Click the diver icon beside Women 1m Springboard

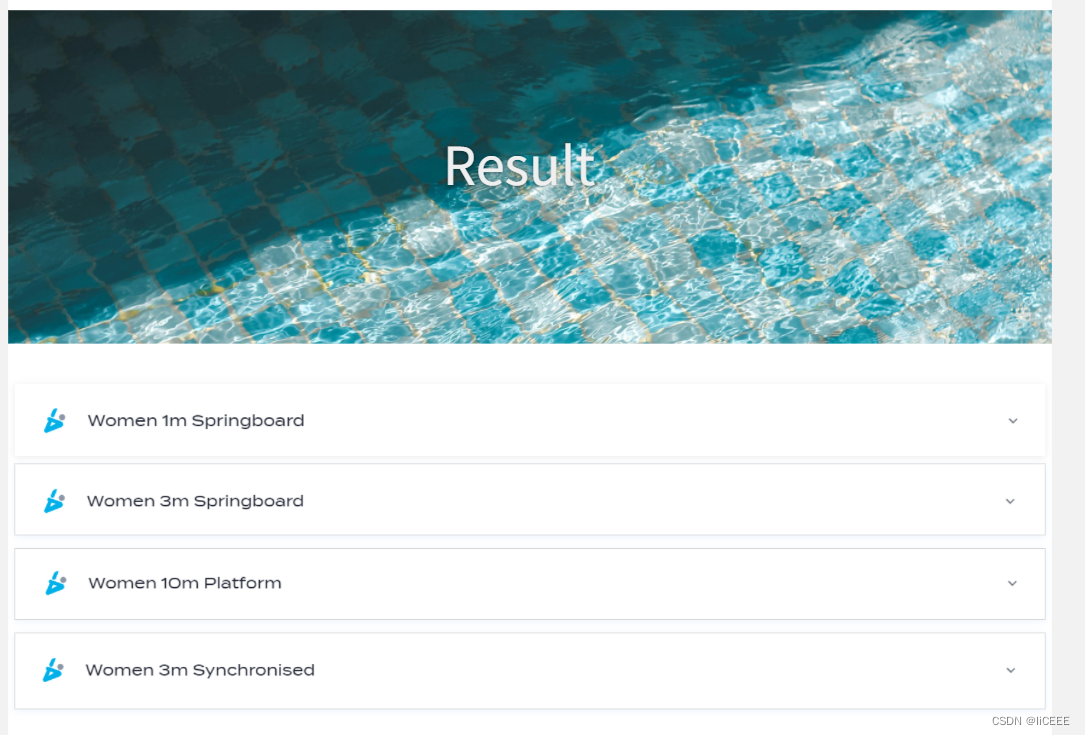tap(55, 421)
